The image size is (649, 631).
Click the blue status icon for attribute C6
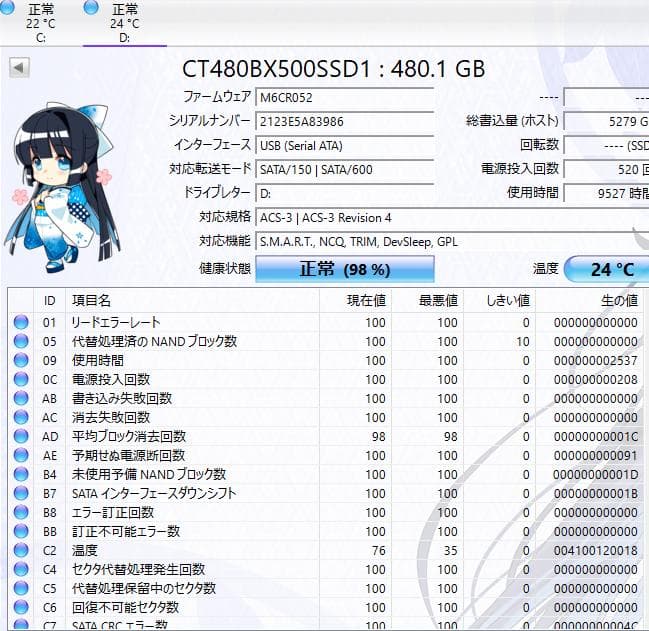[21, 607]
